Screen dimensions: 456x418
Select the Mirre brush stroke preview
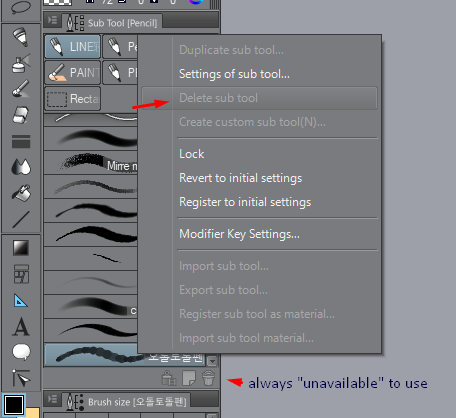pos(91,162)
